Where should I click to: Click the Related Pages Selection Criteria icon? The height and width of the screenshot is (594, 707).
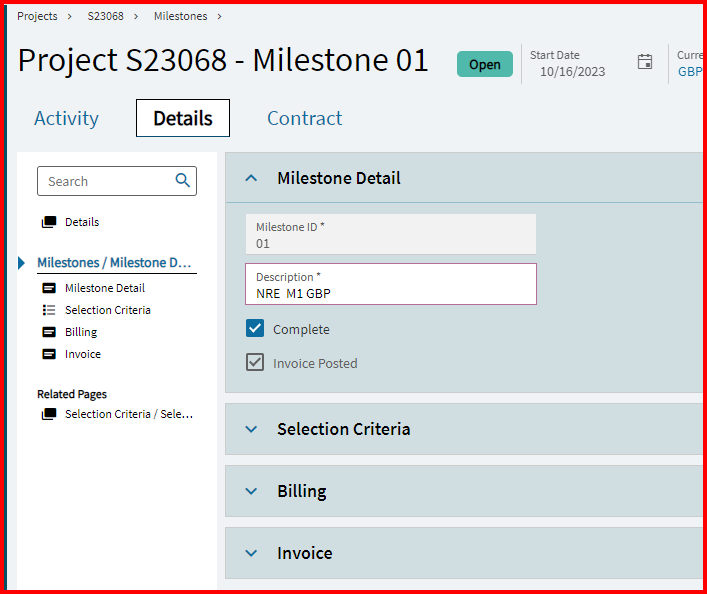pyautogui.click(x=49, y=414)
